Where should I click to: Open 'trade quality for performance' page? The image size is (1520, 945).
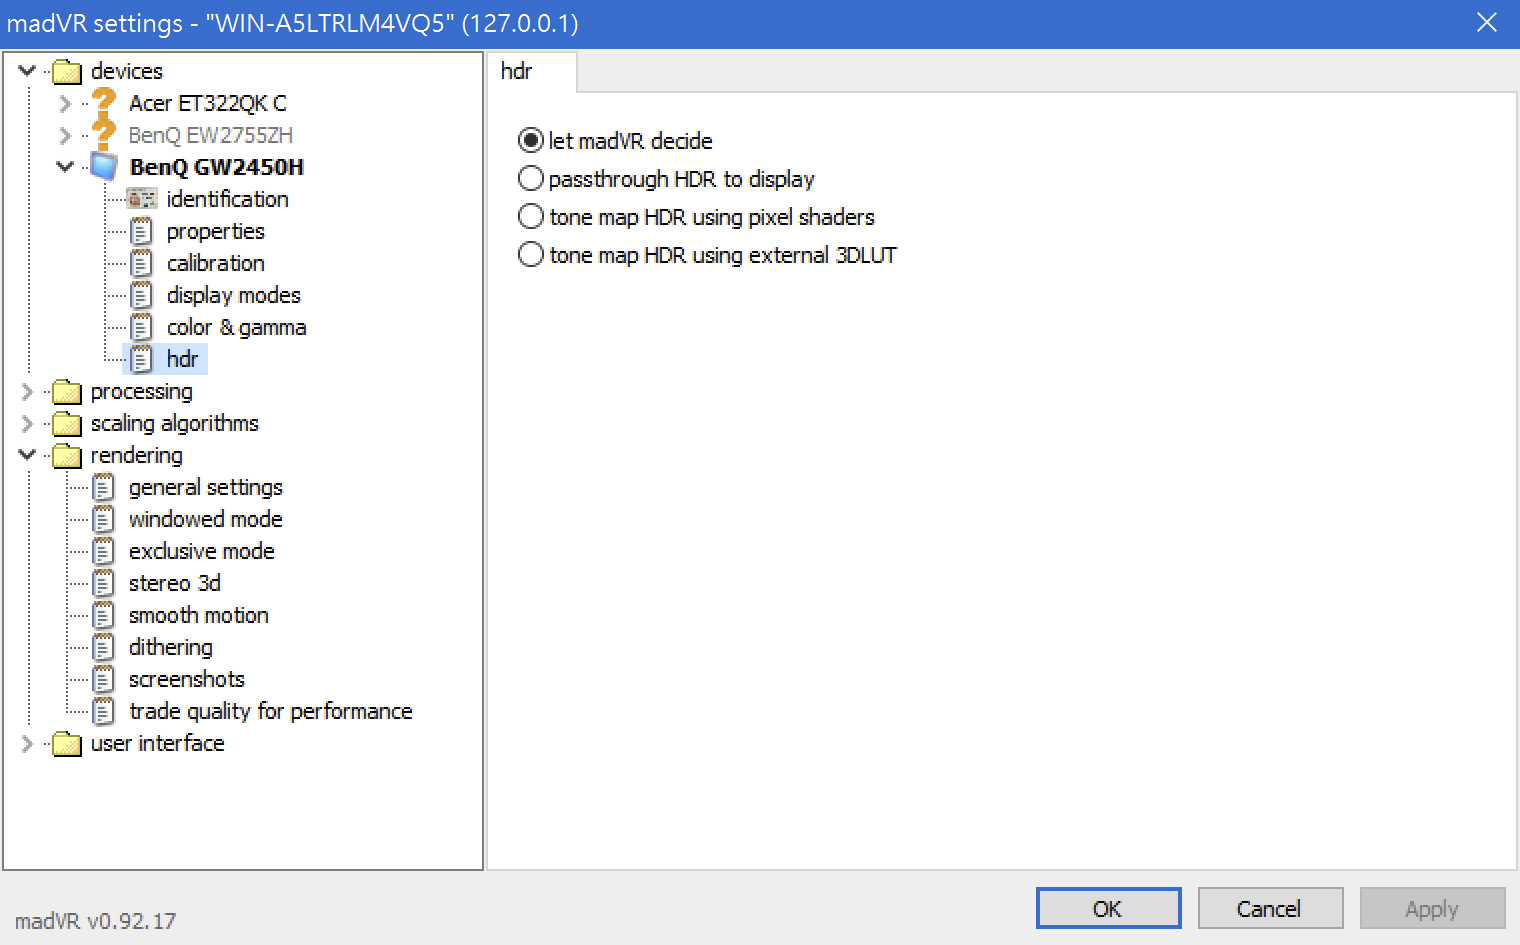pos(270,711)
